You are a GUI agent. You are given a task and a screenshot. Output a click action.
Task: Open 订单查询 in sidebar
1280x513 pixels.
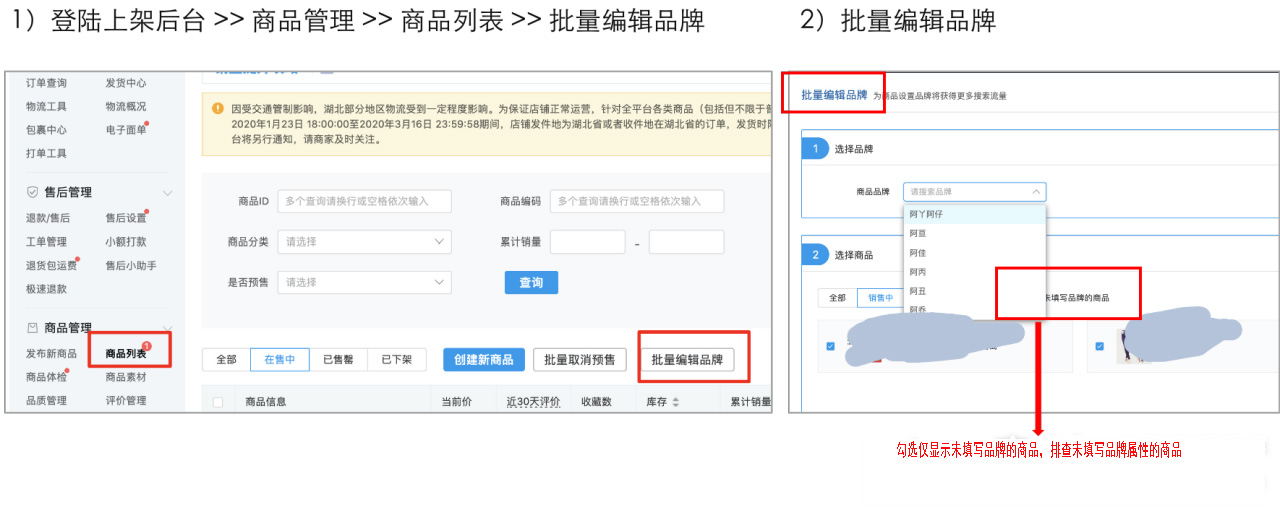tap(46, 83)
